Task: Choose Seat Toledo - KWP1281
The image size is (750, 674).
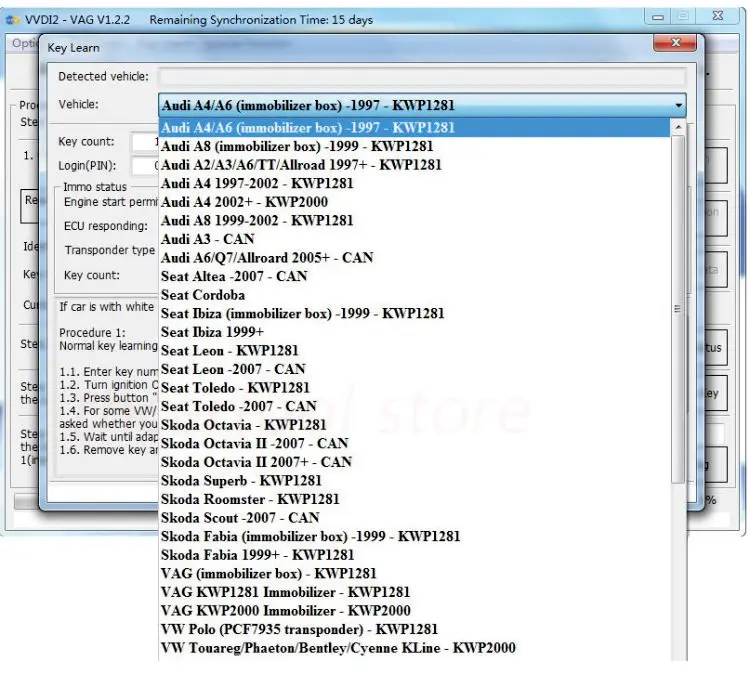Action: pyautogui.click(x=415, y=388)
